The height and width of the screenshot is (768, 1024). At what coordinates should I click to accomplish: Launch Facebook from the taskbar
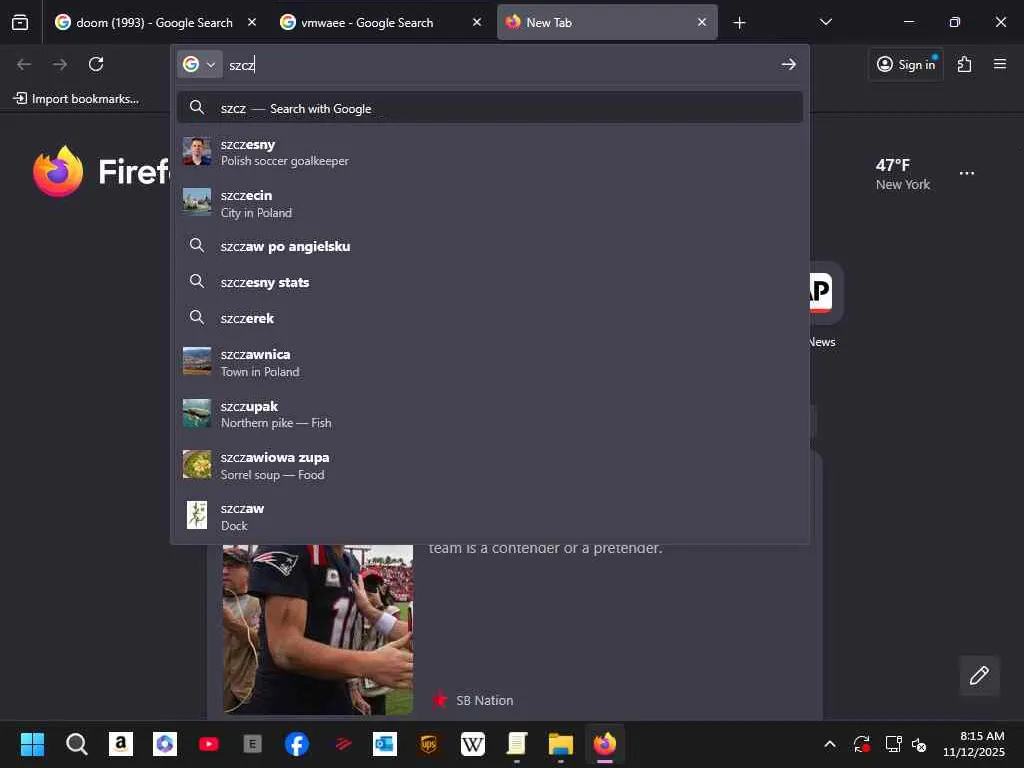(x=296, y=744)
